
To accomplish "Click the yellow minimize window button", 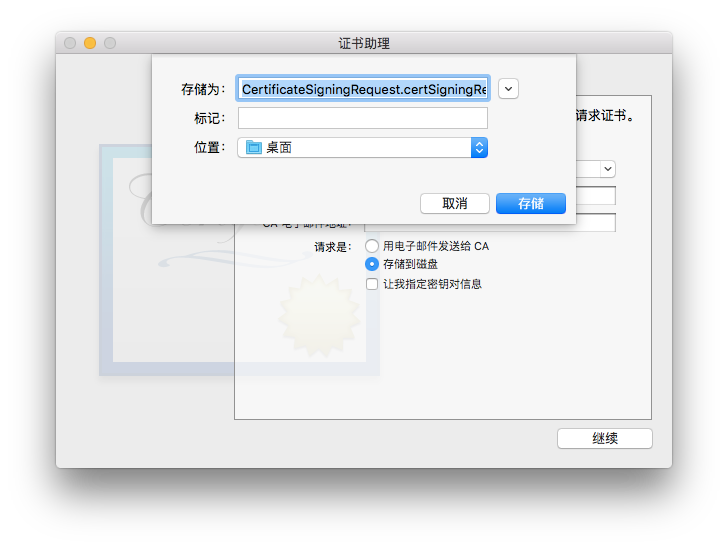I will 90,43.
